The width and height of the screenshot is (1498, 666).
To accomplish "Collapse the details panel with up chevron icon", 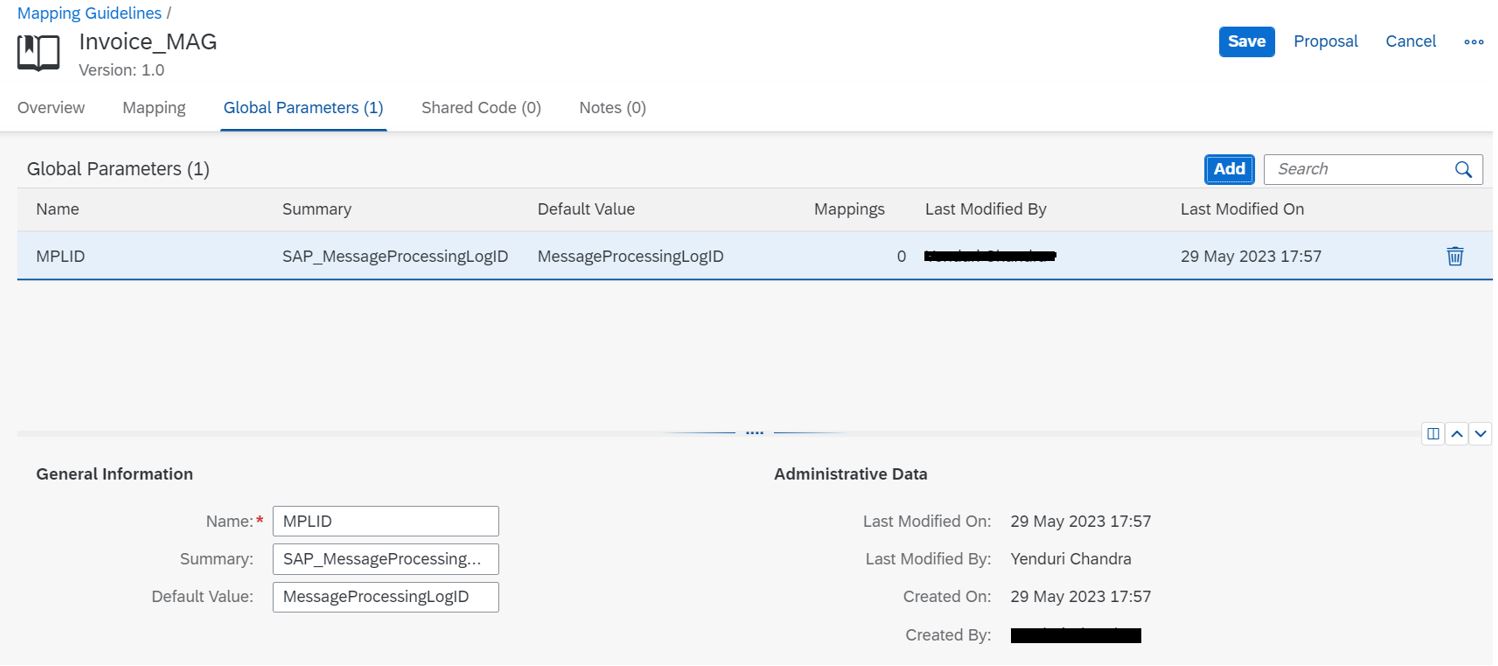I will tap(1457, 433).
